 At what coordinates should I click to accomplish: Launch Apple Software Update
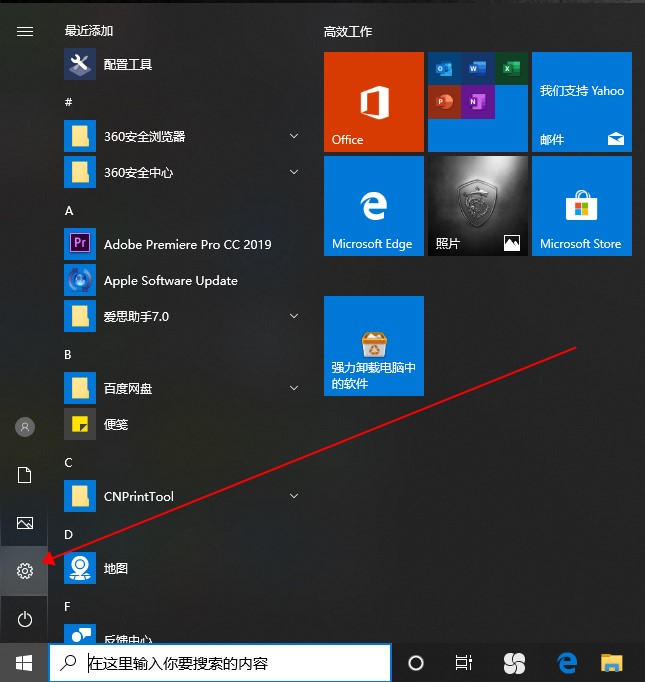(182, 280)
